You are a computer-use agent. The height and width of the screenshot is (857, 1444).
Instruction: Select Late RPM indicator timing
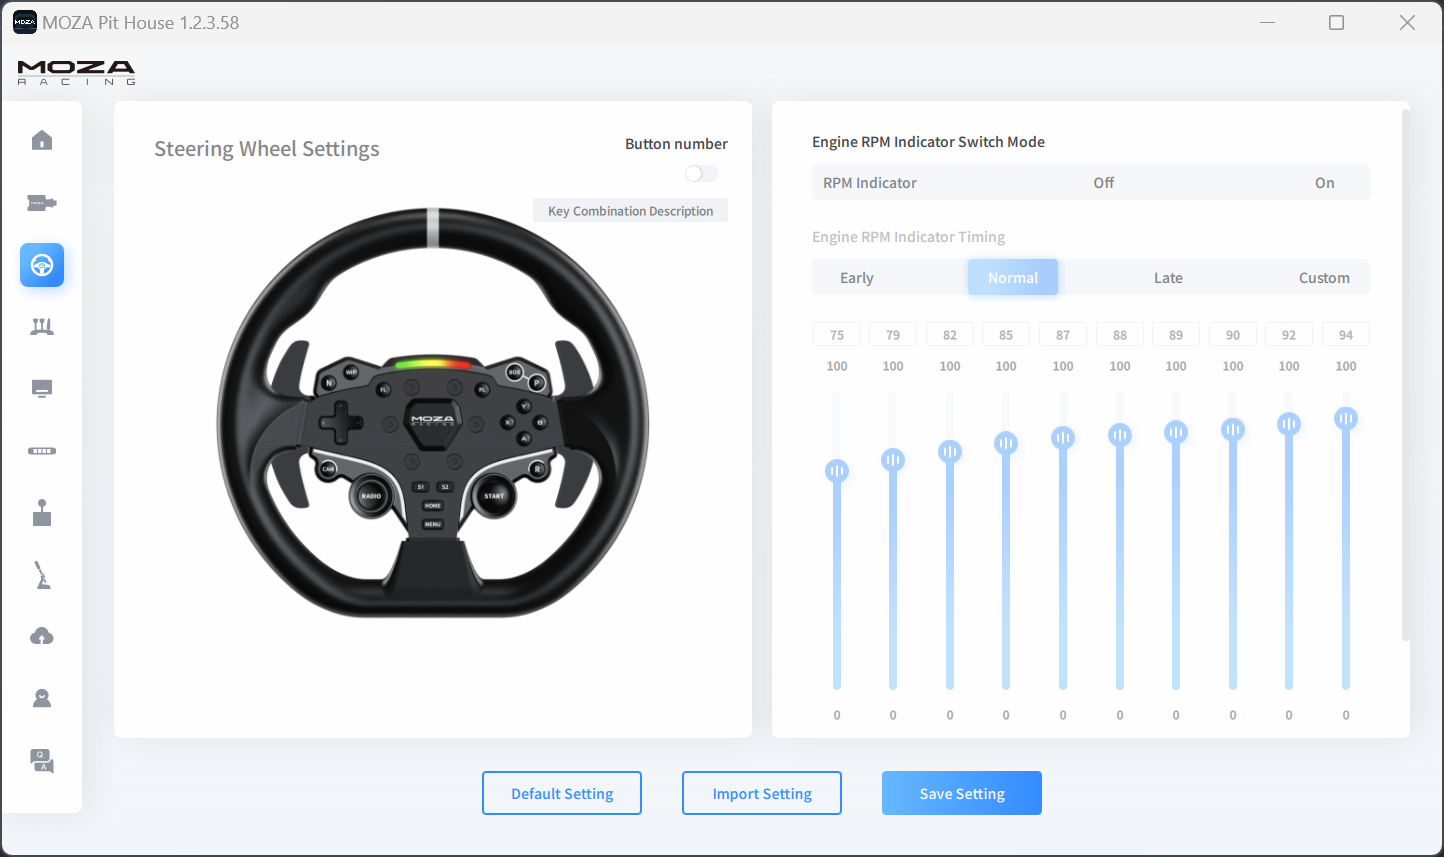point(1168,278)
